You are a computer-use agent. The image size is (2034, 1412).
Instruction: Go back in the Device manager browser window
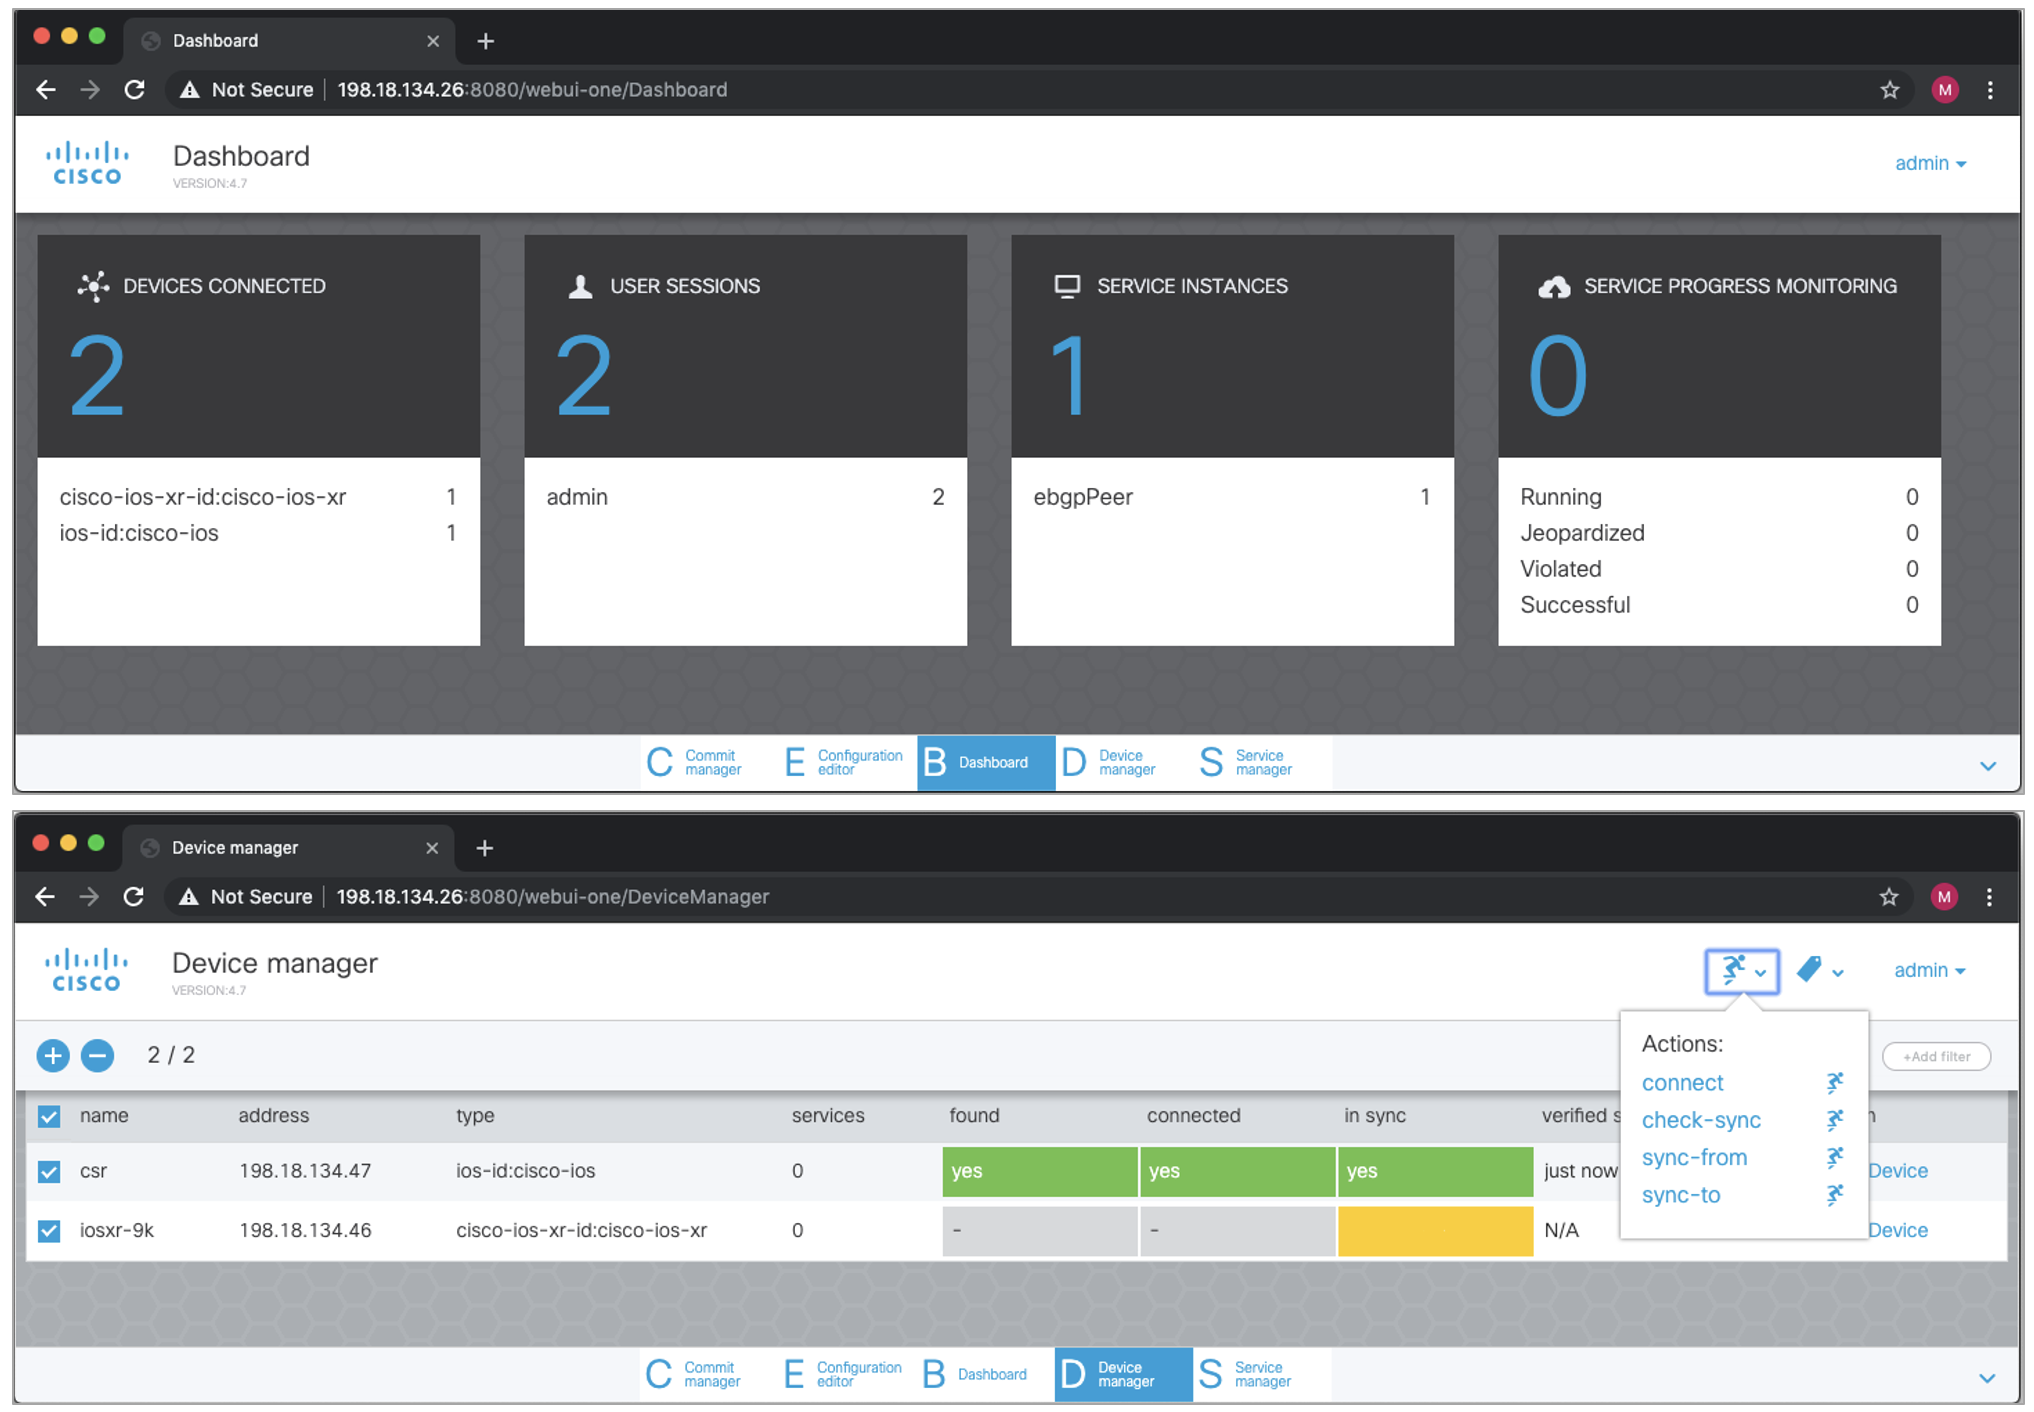point(44,896)
